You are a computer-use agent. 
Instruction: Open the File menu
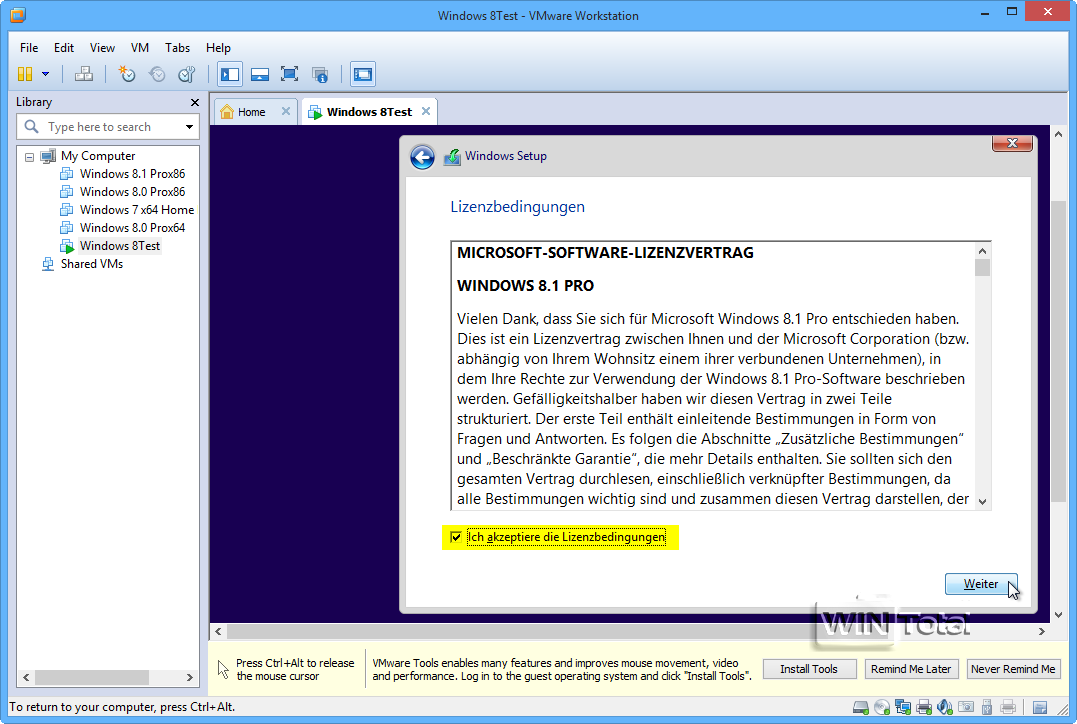[29, 48]
